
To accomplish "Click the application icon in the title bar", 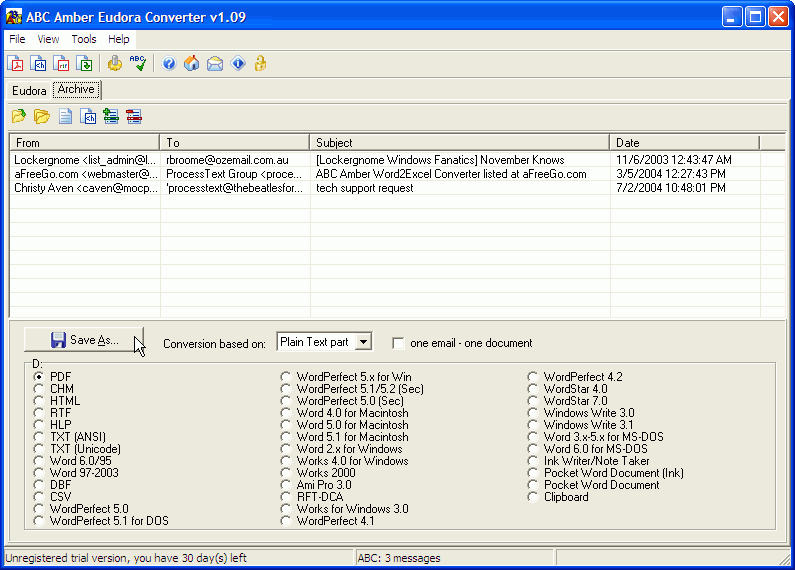I will [x=14, y=17].
